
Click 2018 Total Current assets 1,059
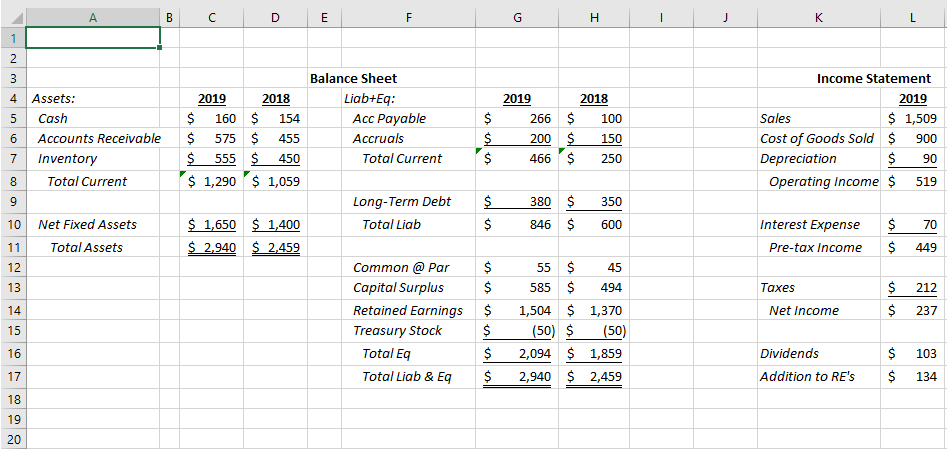point(275,181)
